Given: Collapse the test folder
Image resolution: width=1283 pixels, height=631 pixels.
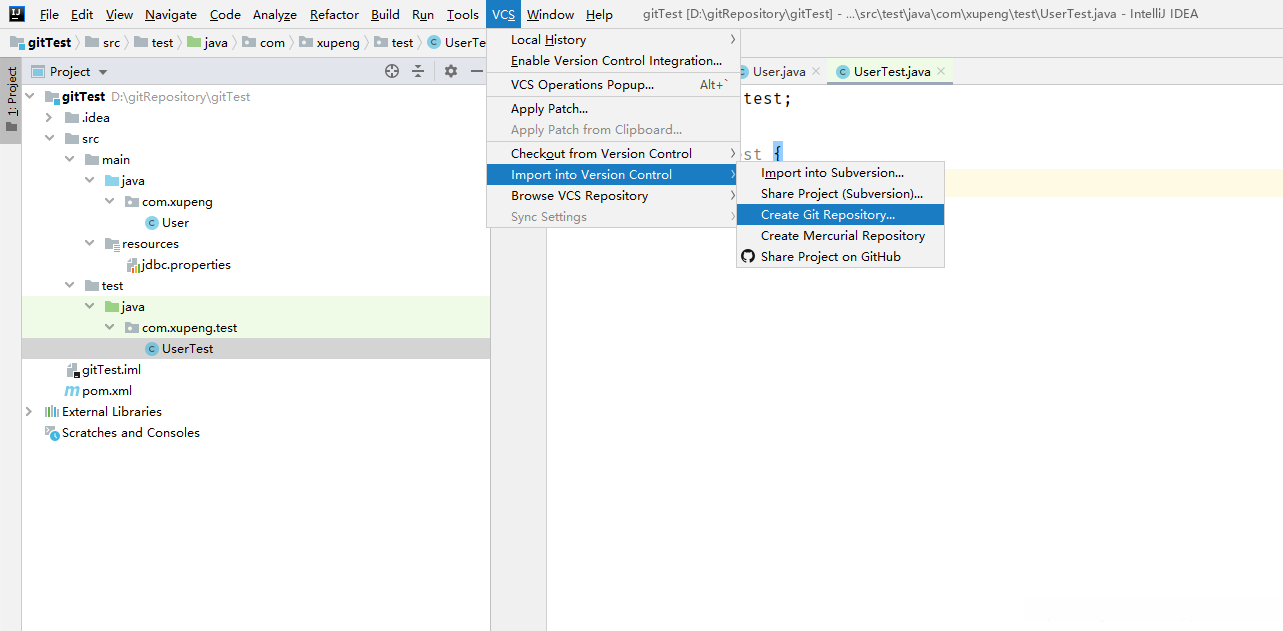Looking at the screenshot, I should point(69,286).
